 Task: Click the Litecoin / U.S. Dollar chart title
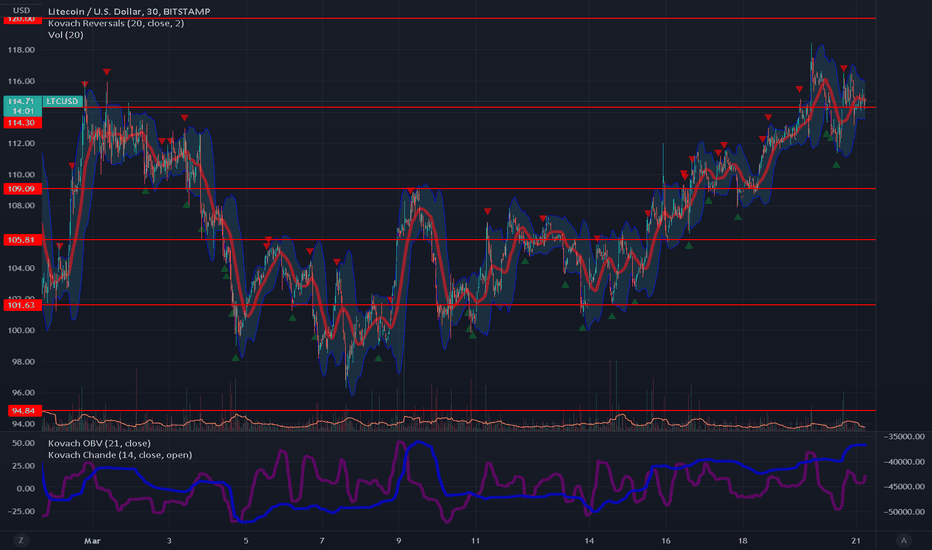[129, 11]
